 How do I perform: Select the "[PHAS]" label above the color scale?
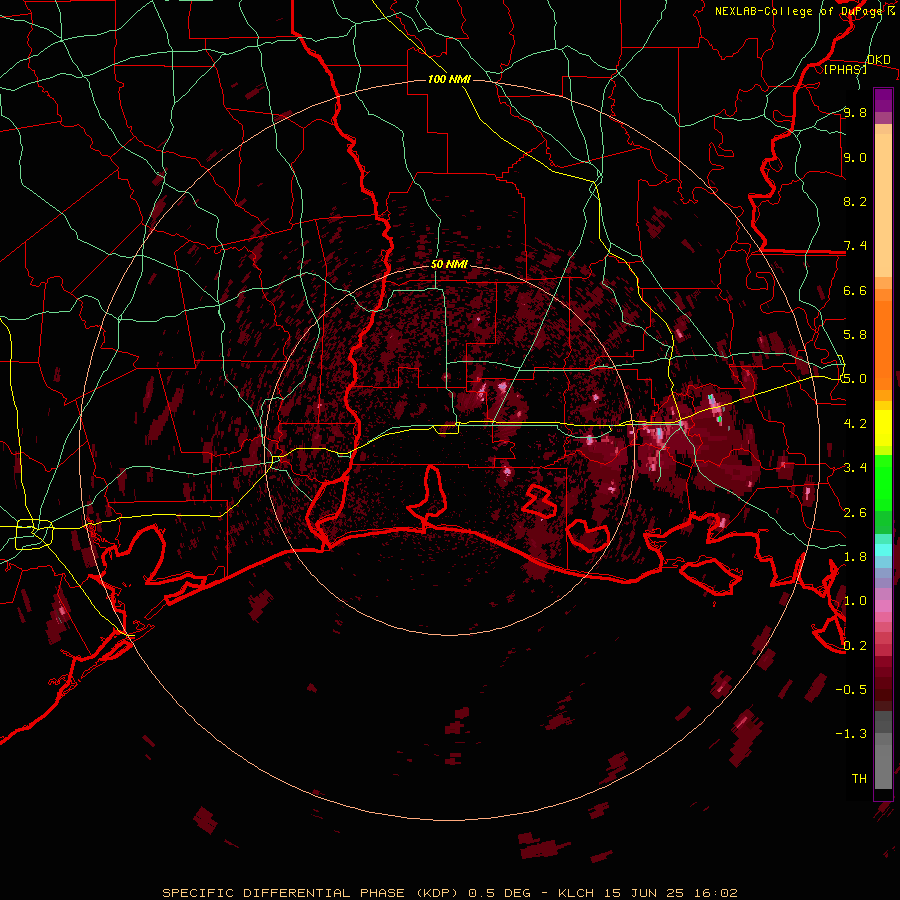click(x=846, y=70)
